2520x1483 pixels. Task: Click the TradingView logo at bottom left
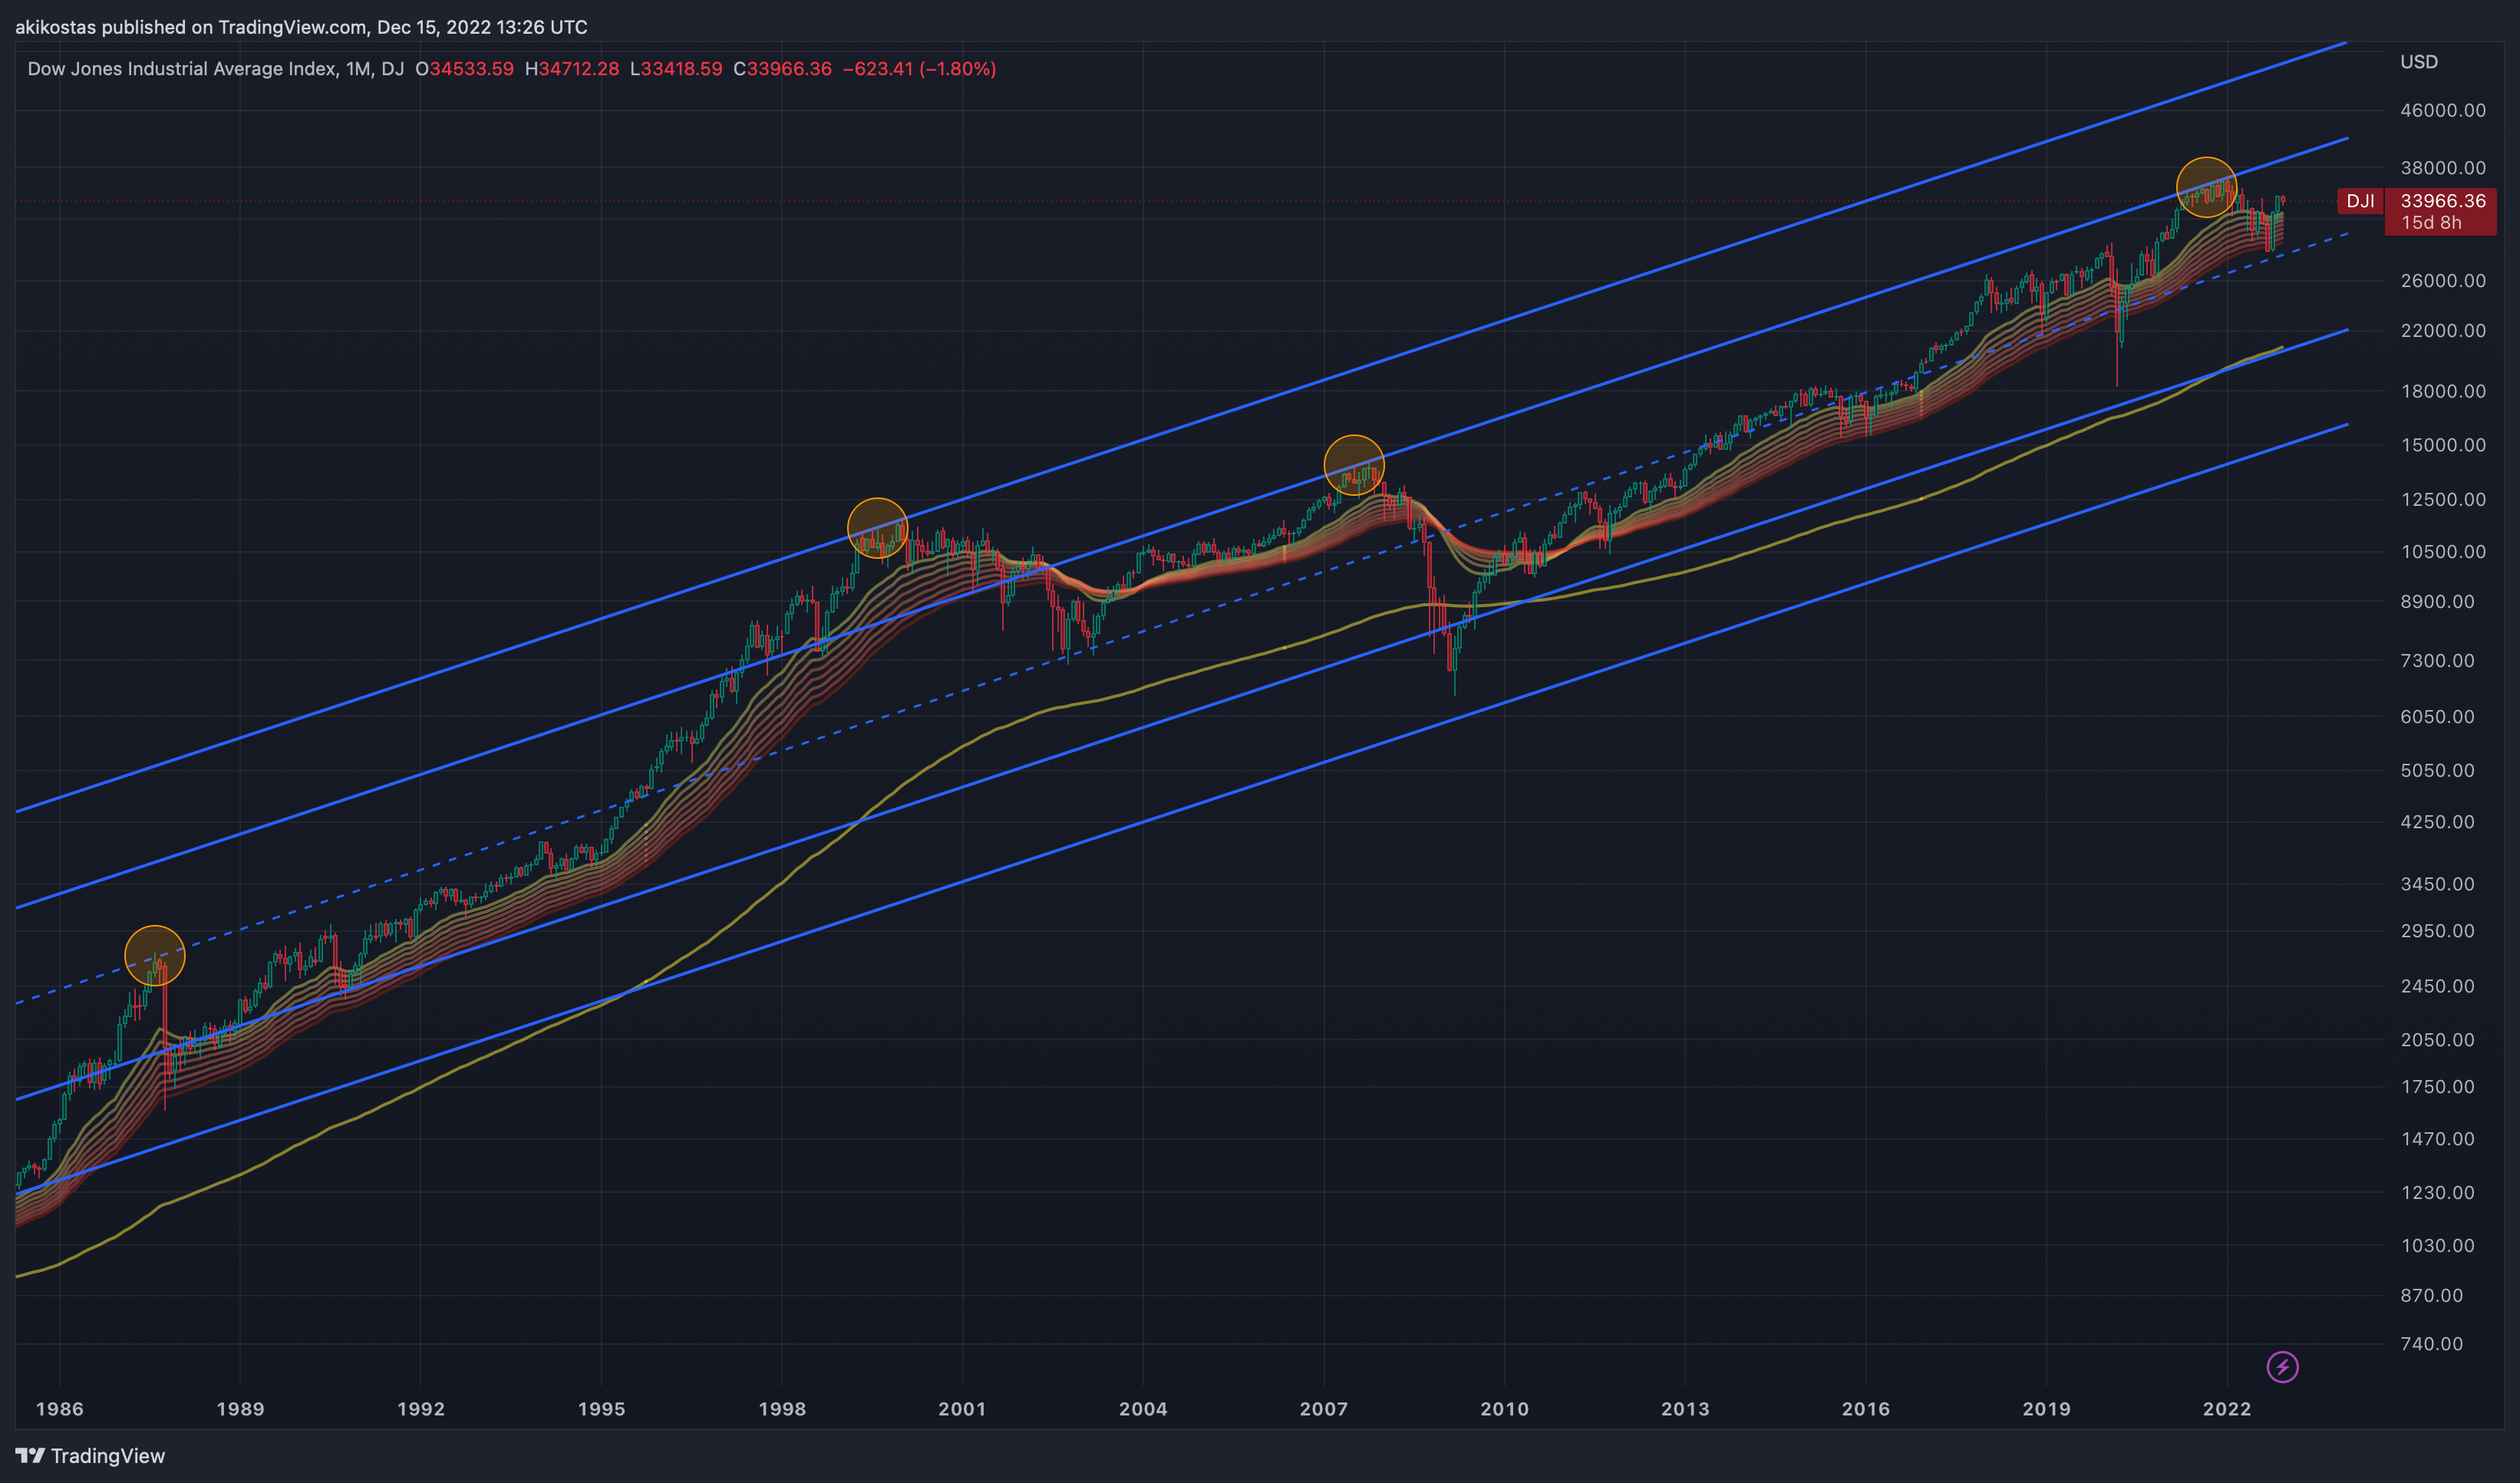point(90,1456)
